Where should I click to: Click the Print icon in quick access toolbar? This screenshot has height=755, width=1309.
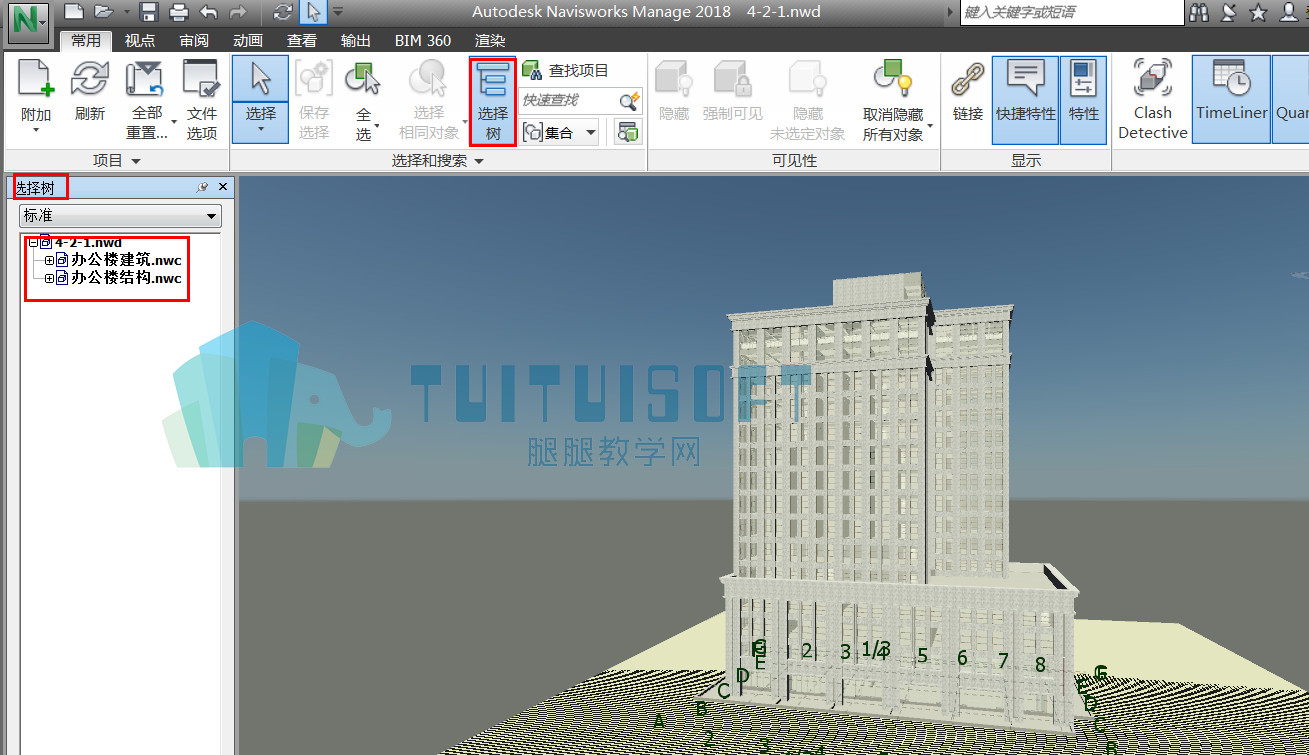[x=179, y=13]
